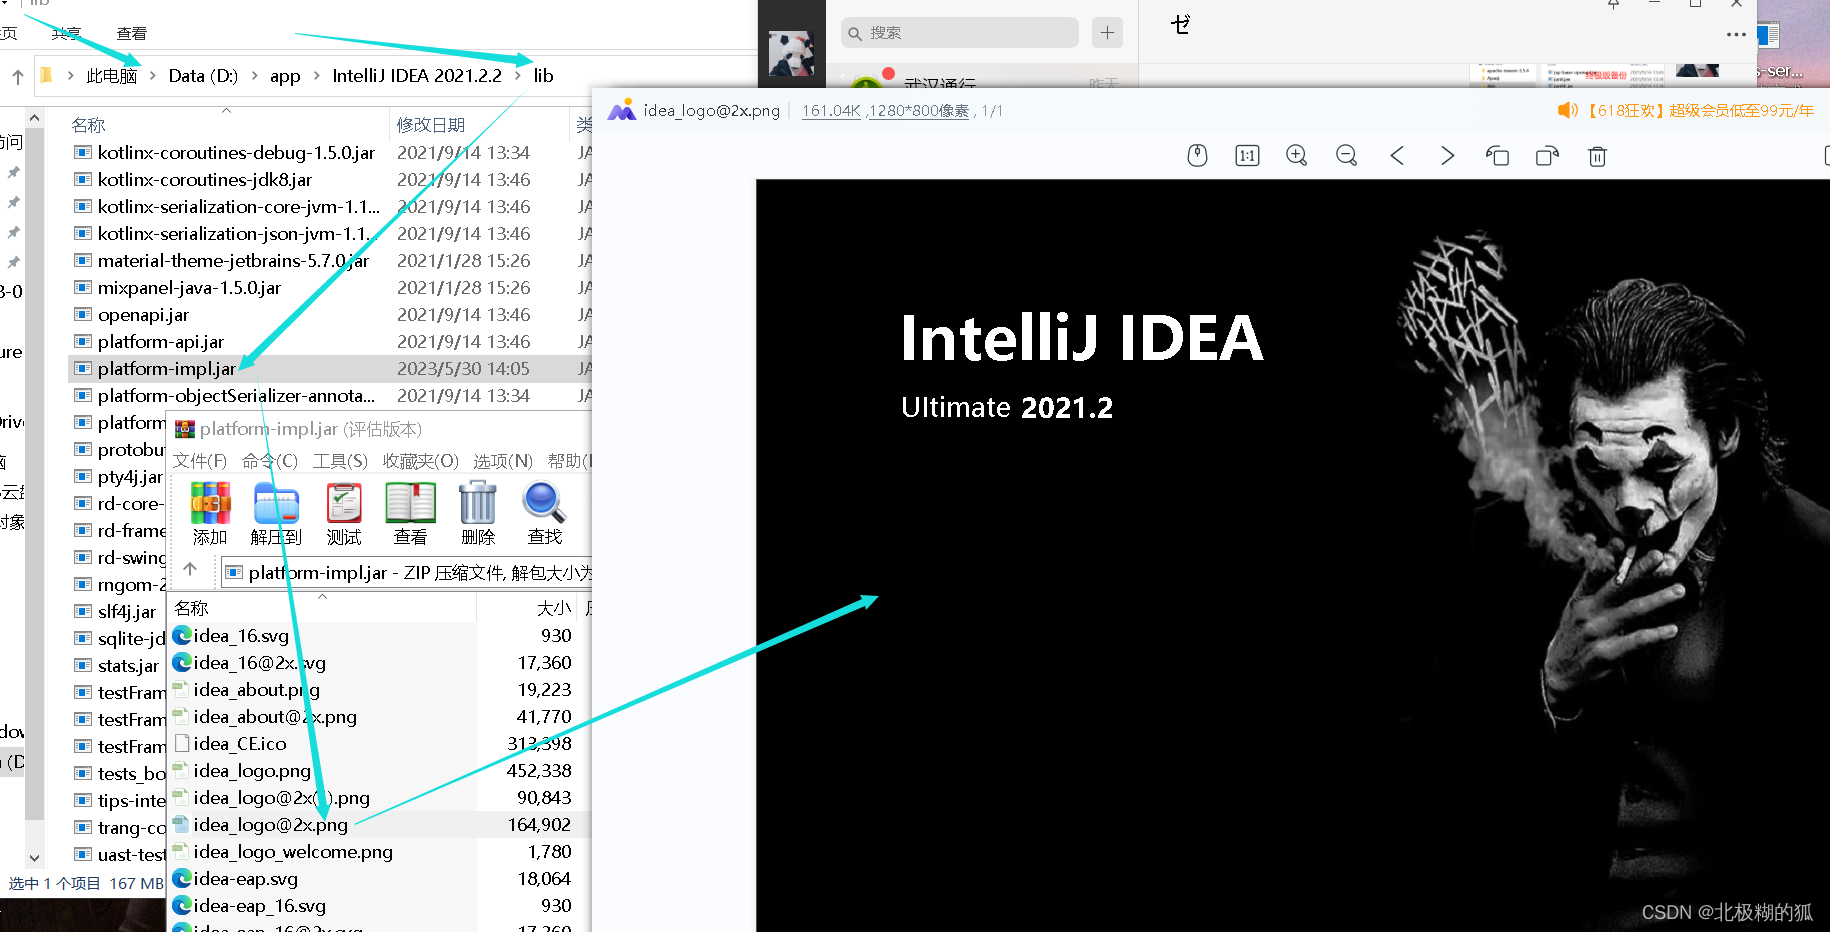Viewport: 1830px width, 932px height.
Task: Select idea_logo_welcome.png in WinRAR list
Action: 293,852
